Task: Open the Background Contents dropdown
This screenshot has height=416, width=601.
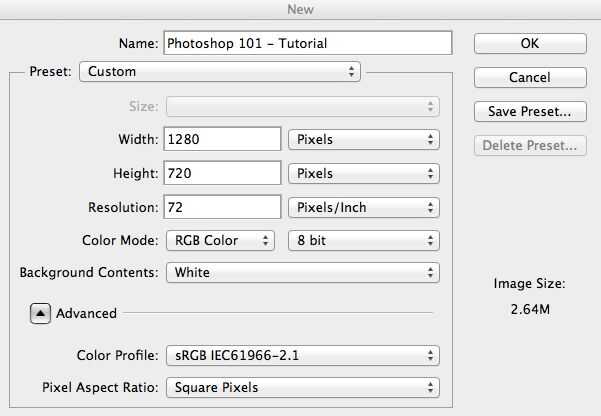Action: click(303, 272)
